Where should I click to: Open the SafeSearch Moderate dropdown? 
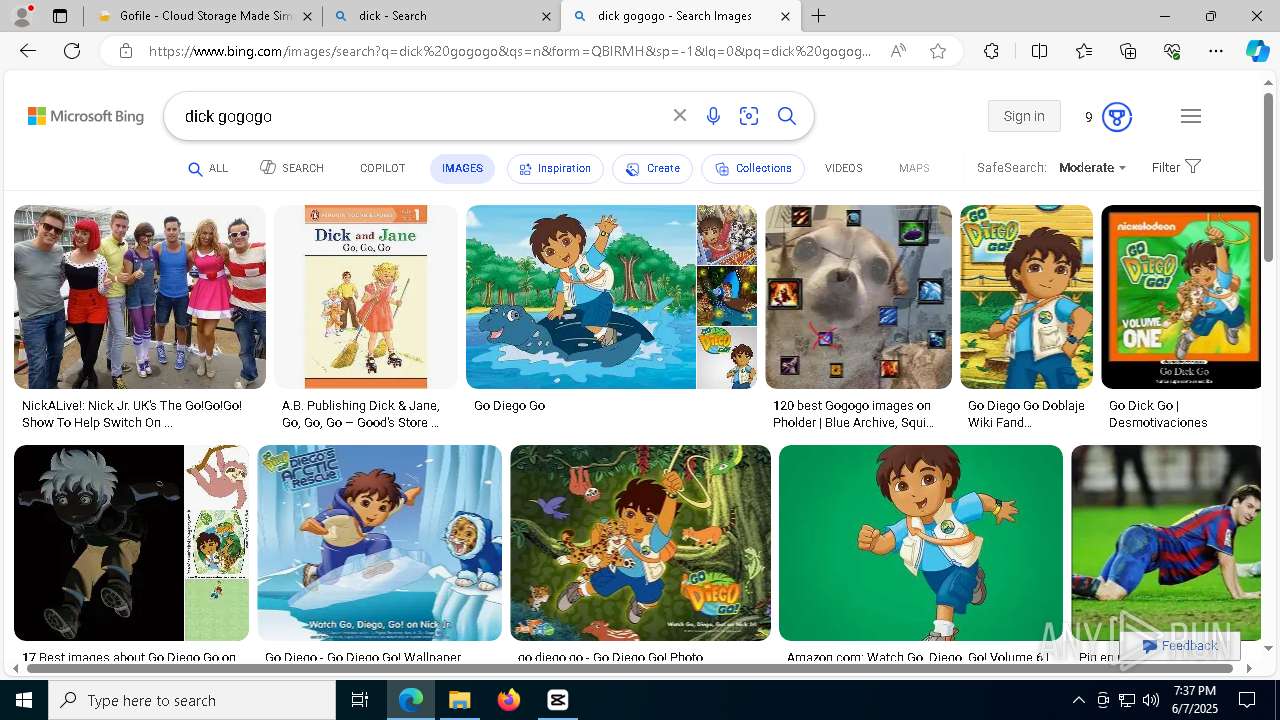[x=1092, y=168]
